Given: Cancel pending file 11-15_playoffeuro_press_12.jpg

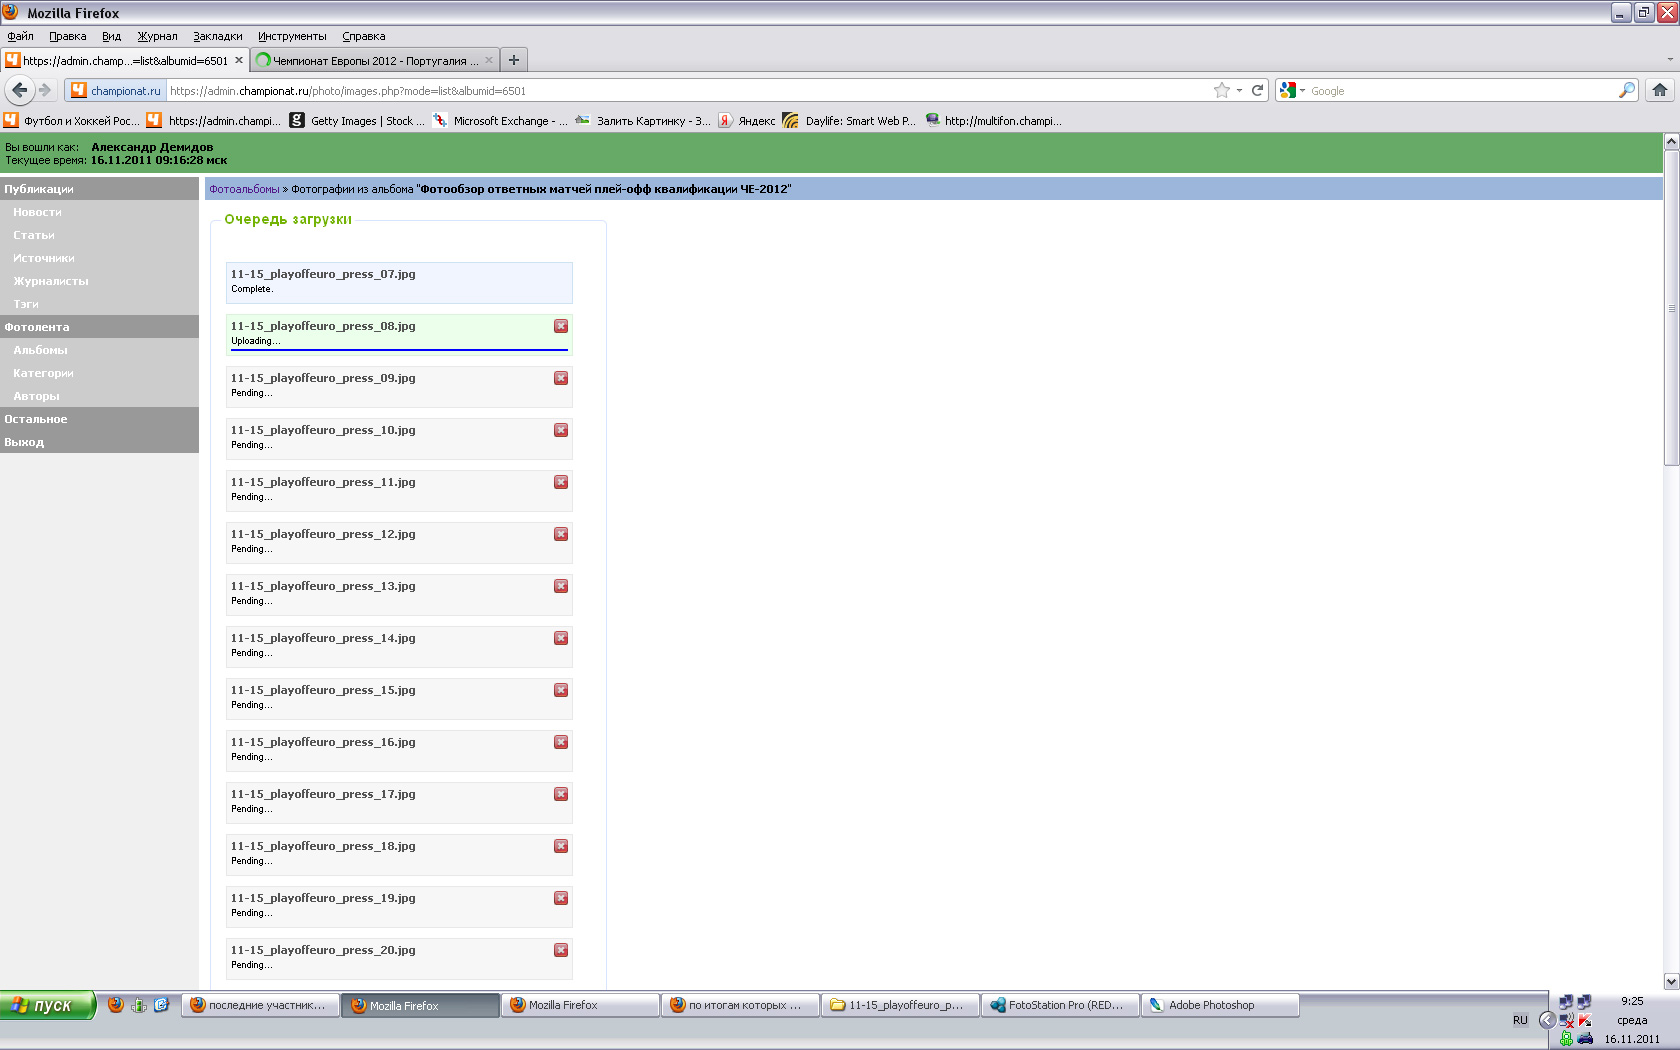Looking at the screenshot, I should (561, 534).
